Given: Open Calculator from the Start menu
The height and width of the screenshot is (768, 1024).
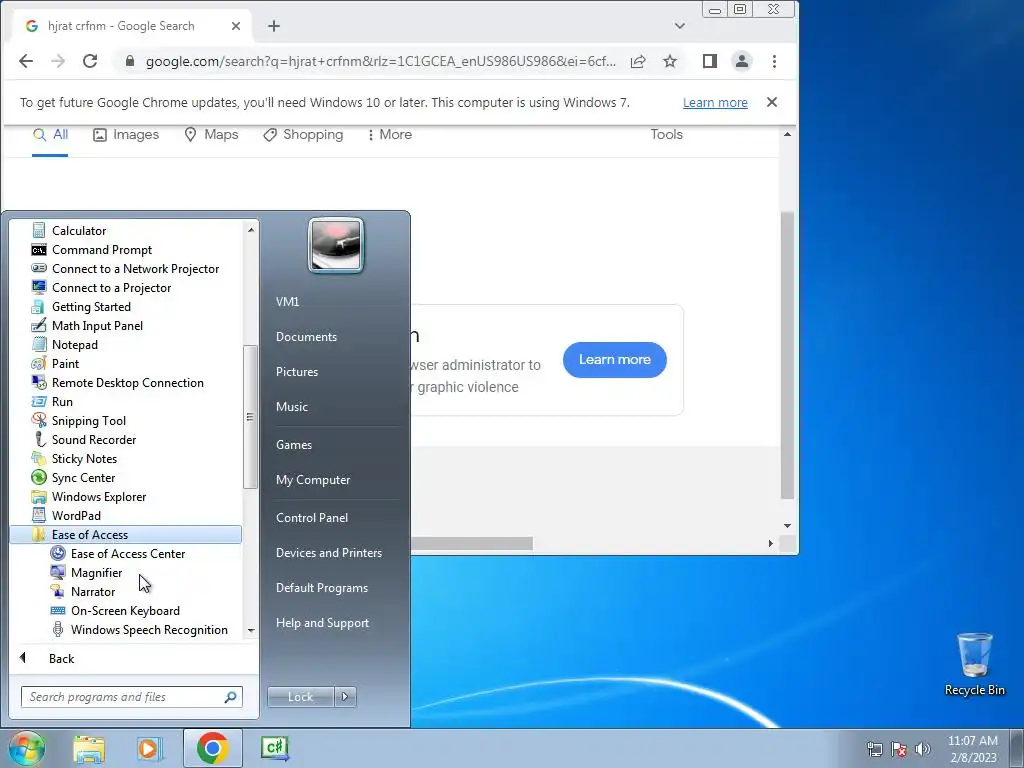Looking at the screenshot, I should [78, 231].
